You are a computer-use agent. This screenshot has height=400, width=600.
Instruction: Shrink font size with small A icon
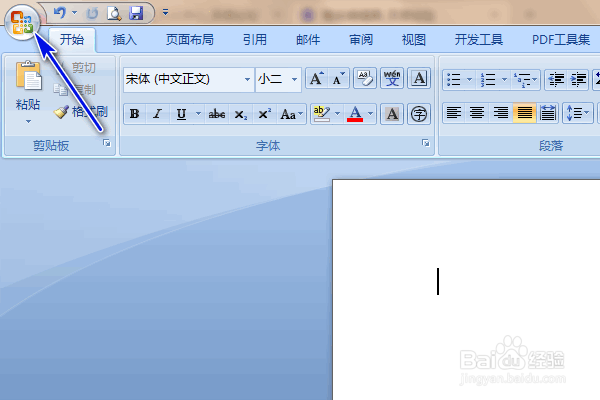[x=338, y=78]
